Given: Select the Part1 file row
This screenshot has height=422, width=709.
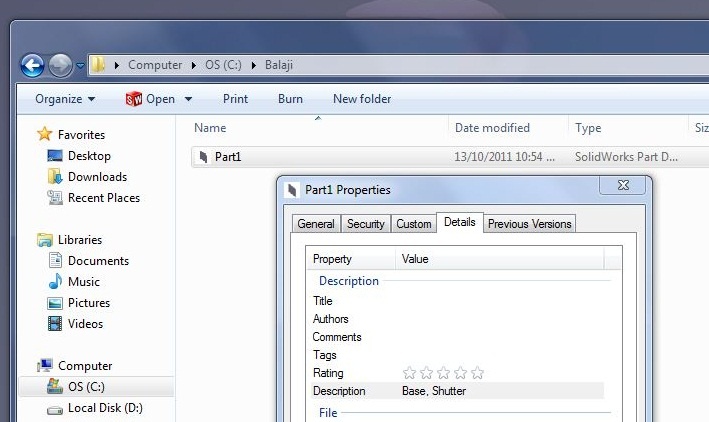Looking at the screenshot, I should pyautogui.click(x=450, y=157).
